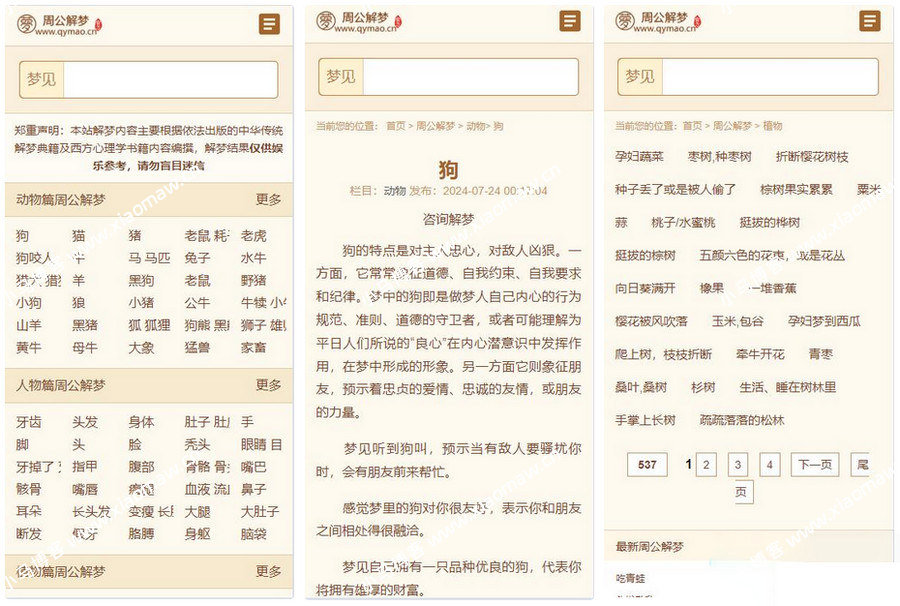This screenshot has height=606, width=900.
Task: Open the hamburger menu on the homepage screen
Action: point(269,24)
